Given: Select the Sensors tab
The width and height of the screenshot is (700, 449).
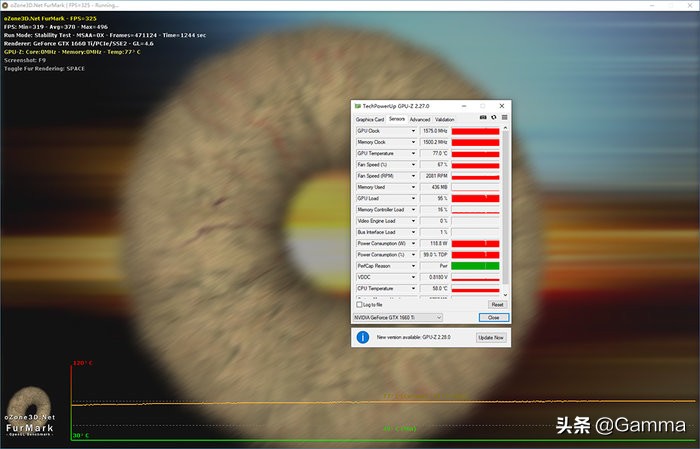Looking at the screenshot, I should [397, 119].
